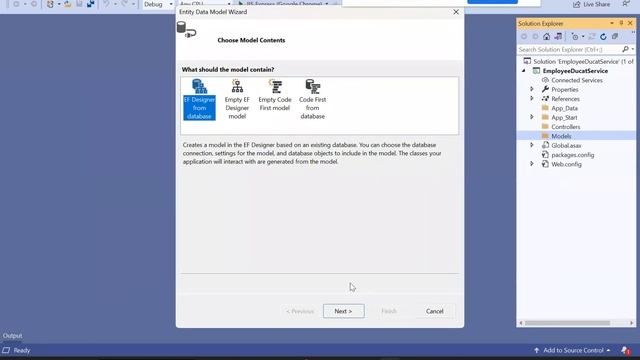Click the Web.config file icon
640x360 pixels.
(545, 164)
